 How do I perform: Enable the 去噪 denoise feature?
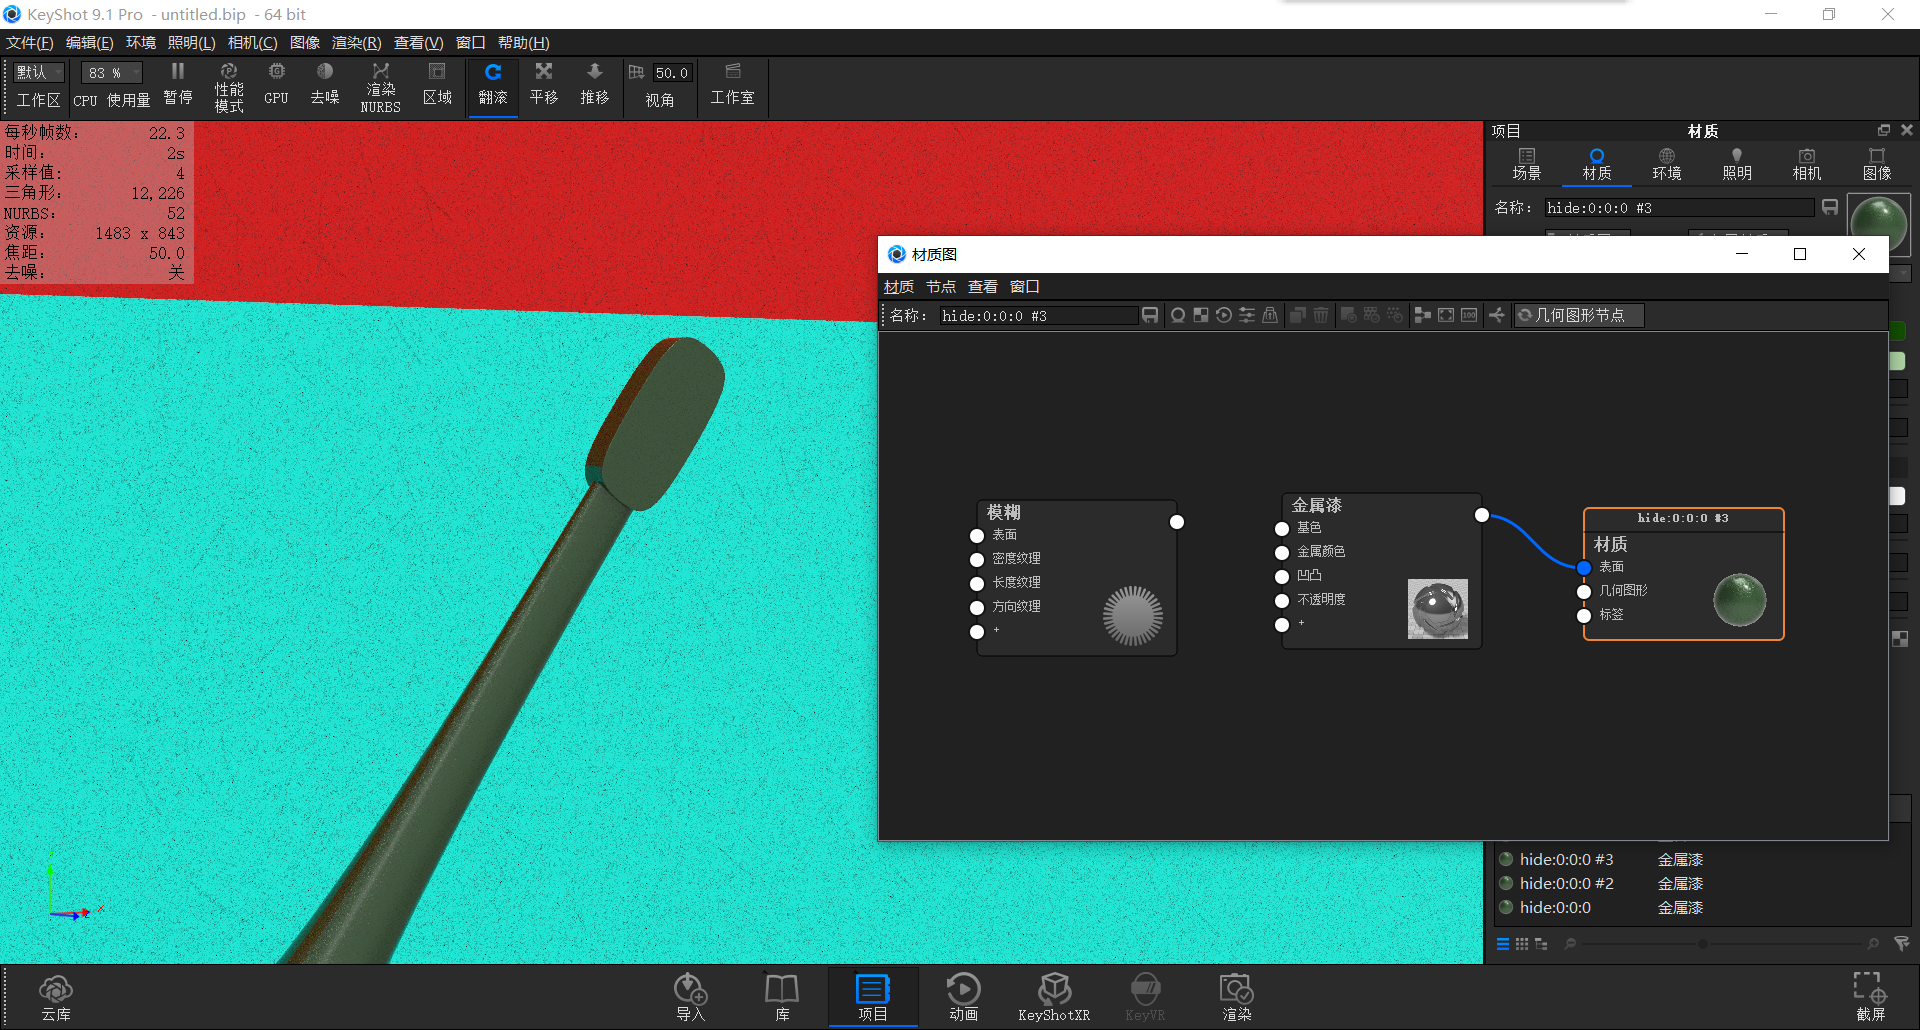325,87
